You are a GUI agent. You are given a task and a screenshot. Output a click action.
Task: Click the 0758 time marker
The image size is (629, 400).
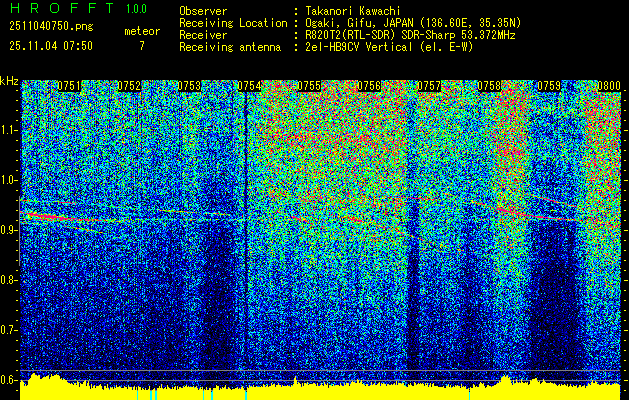click(489, 86)
